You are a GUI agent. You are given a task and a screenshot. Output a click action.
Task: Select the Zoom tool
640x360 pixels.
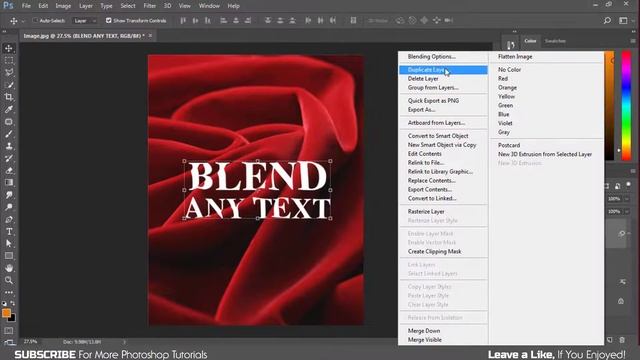click(9, 280)
